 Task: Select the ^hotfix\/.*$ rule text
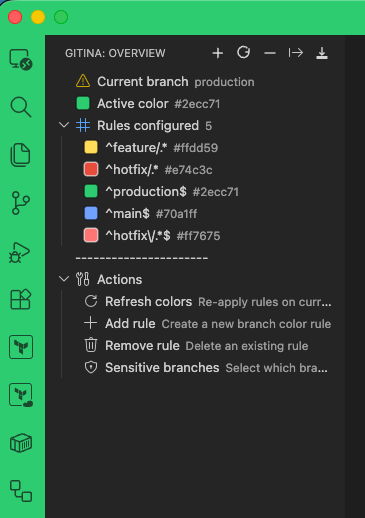click(138, 236)
